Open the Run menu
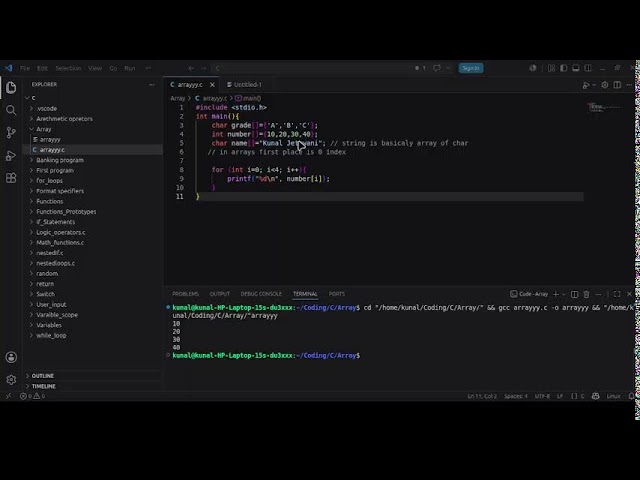Screen dimensions: 640x480 [130, 68]
